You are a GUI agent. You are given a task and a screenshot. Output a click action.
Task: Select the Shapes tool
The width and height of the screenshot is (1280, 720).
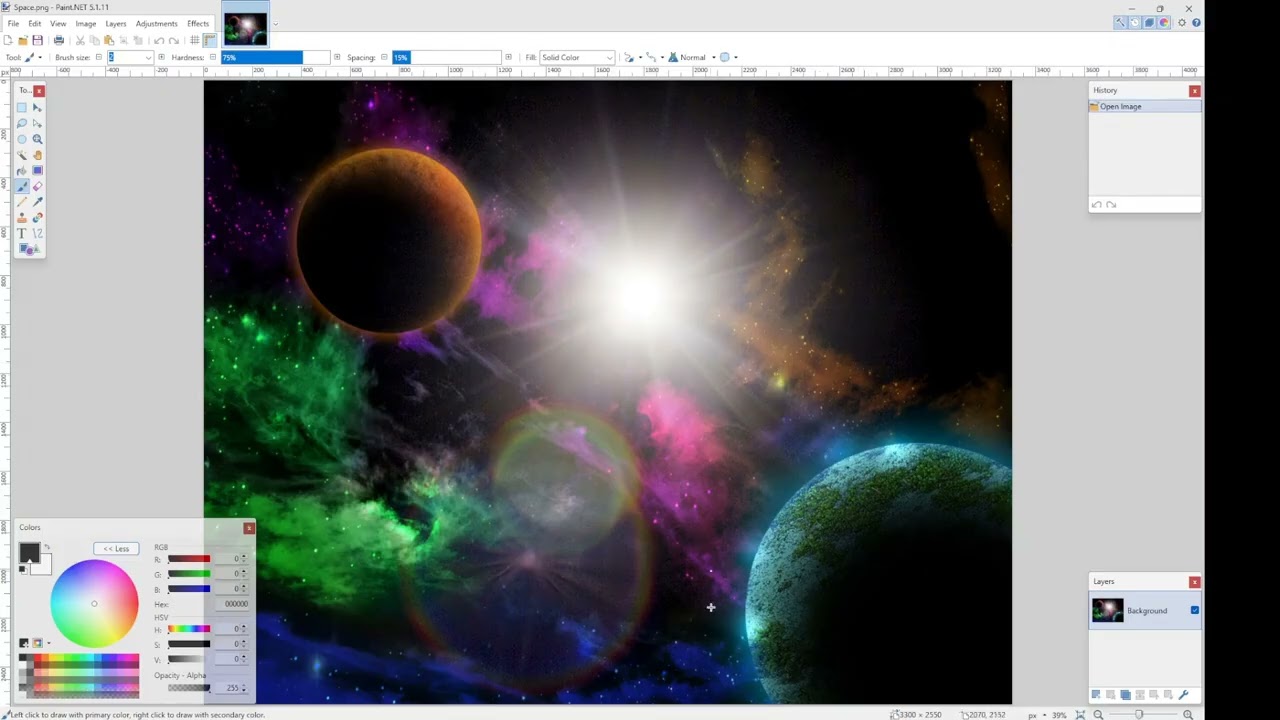[x=29, y=249]
